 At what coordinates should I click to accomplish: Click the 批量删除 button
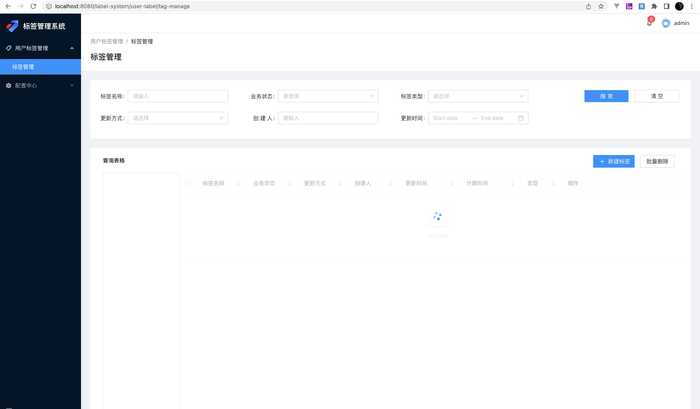658,161
